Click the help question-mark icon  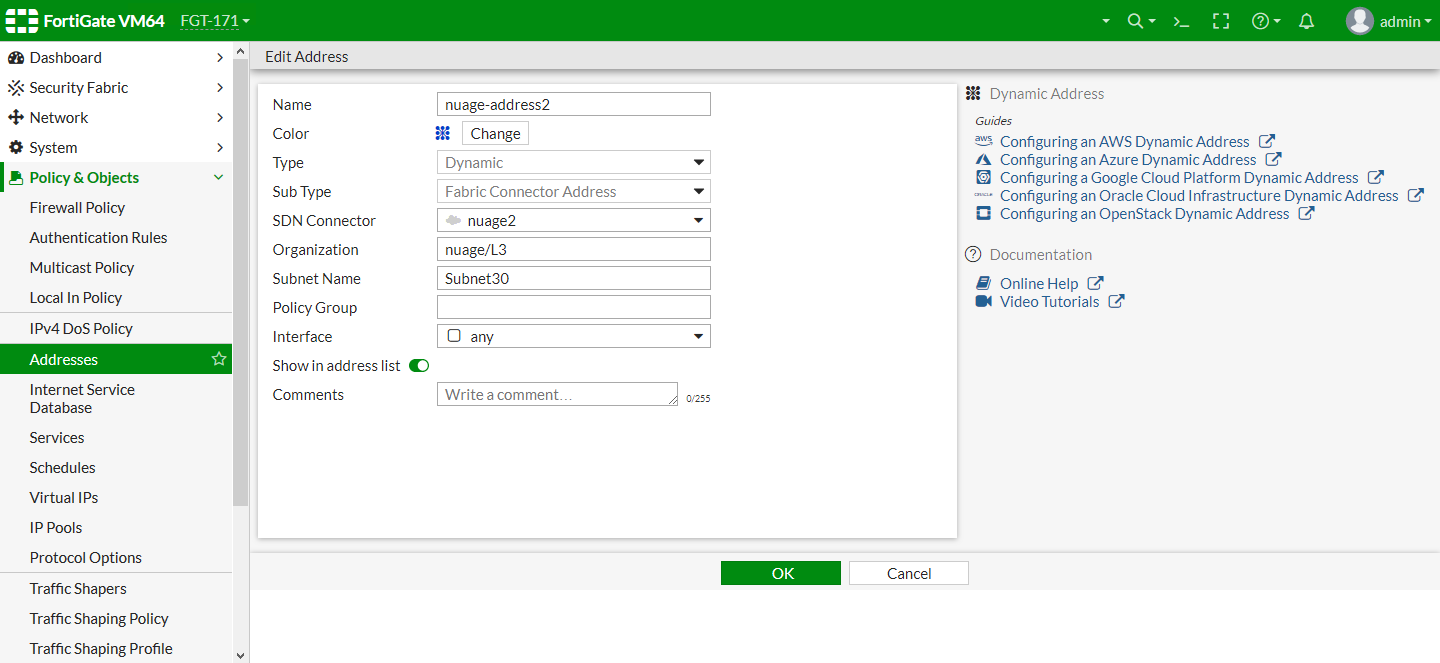pyautogui.click(x=1261, y=20)
